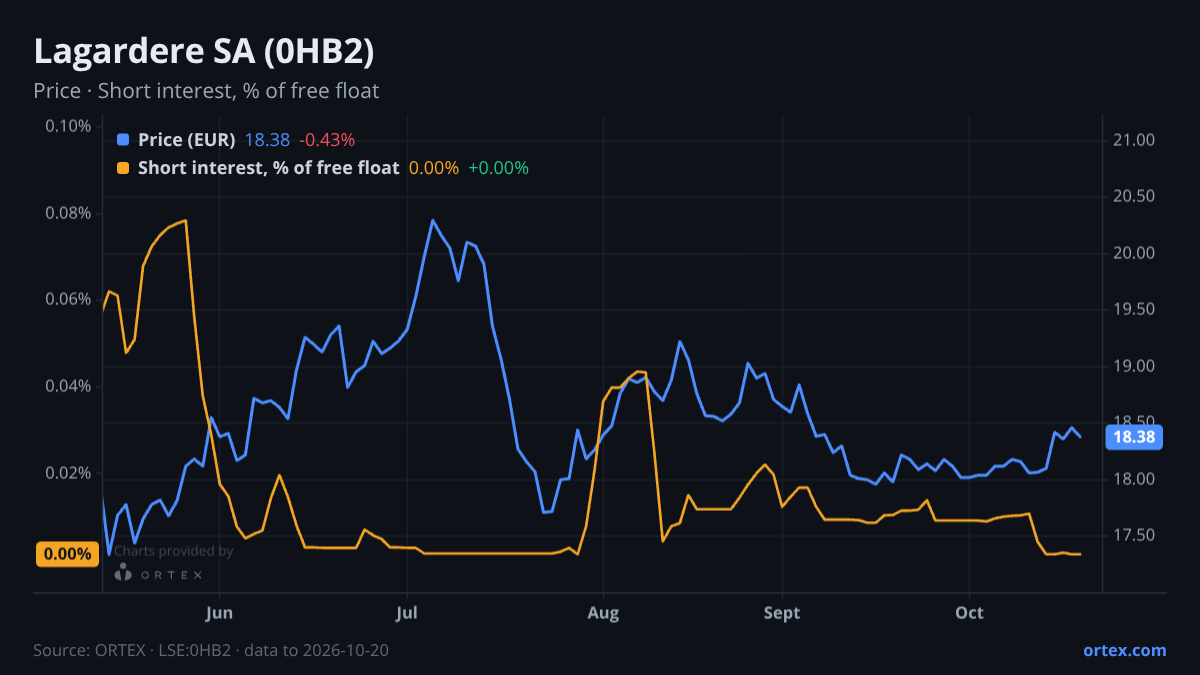Click the orange 0.00% axis badge
Image resolution: width=1200 pixels, height=675 pixels.
point(67,554)
